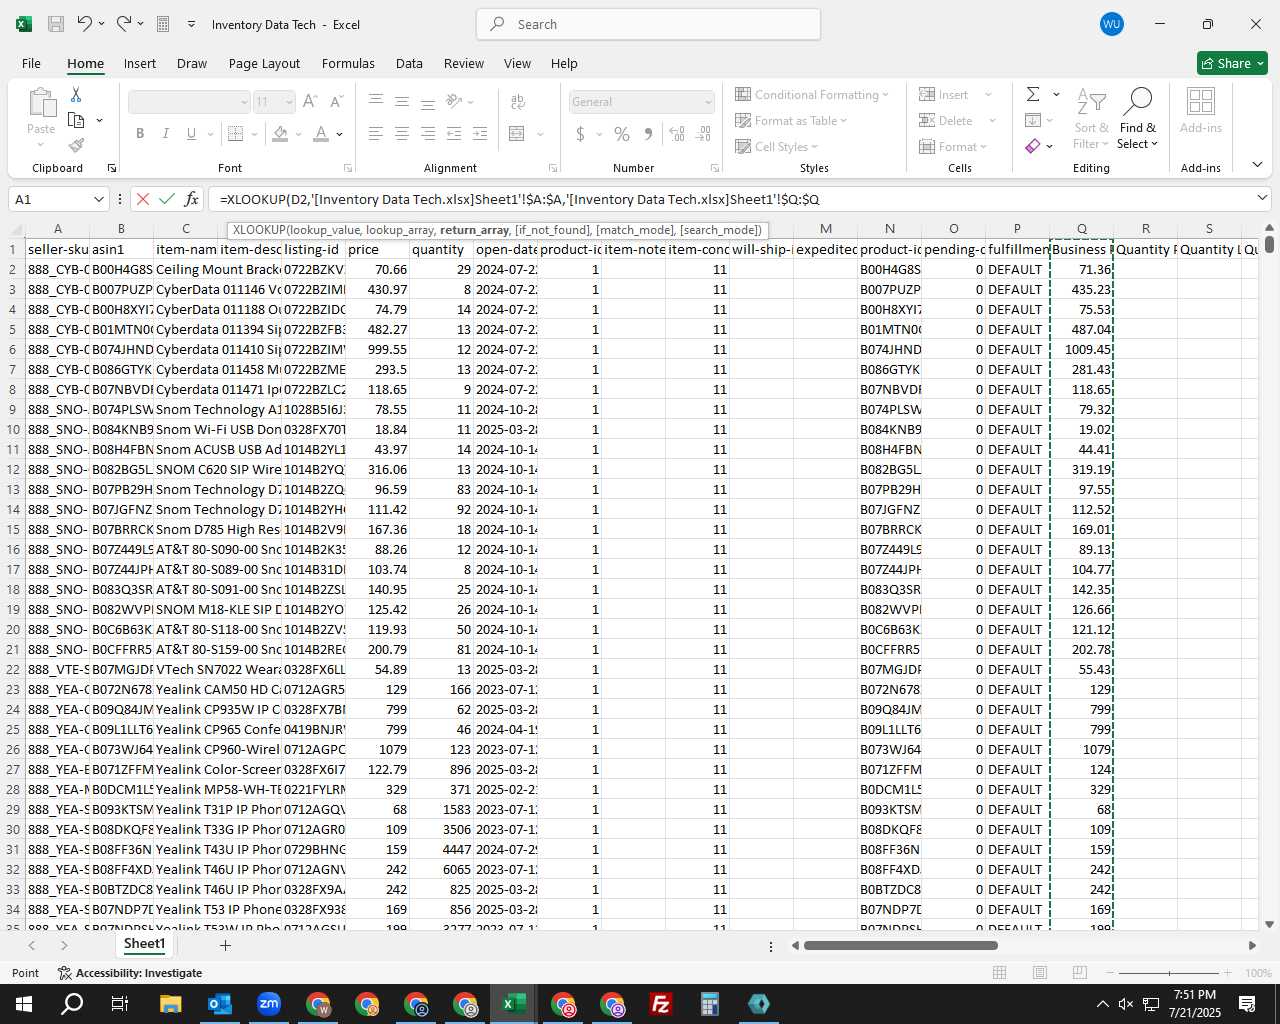
Task: Click the Wrap Text icon
Action: point(518,102)
